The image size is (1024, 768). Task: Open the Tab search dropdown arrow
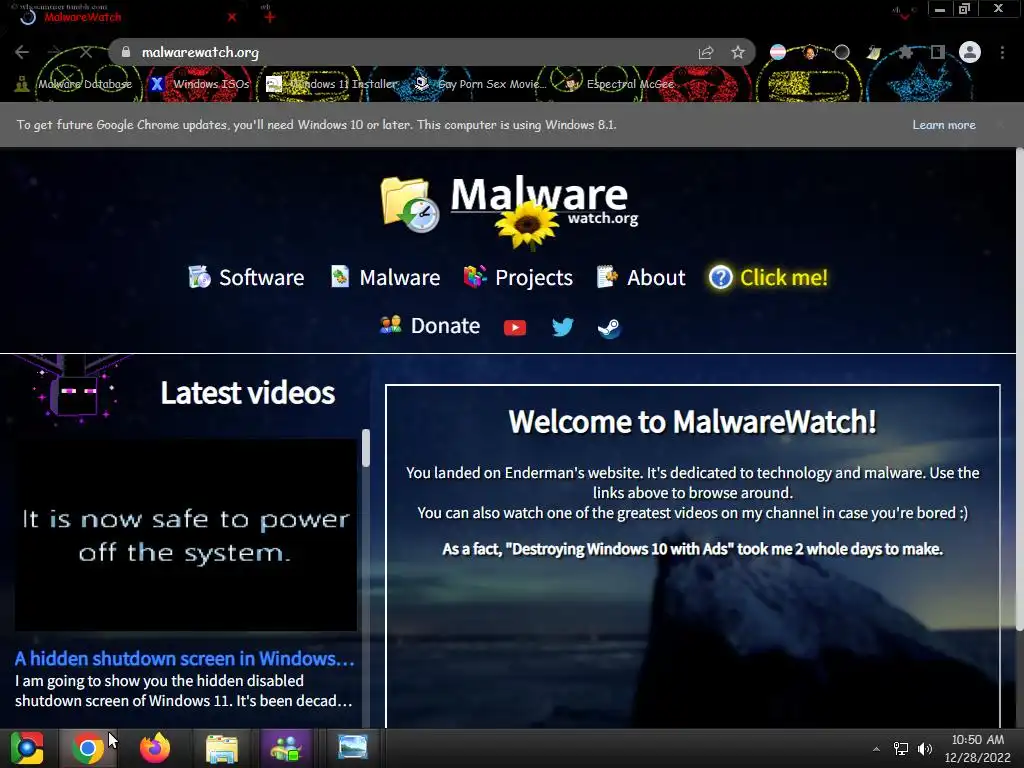point(904,14)
